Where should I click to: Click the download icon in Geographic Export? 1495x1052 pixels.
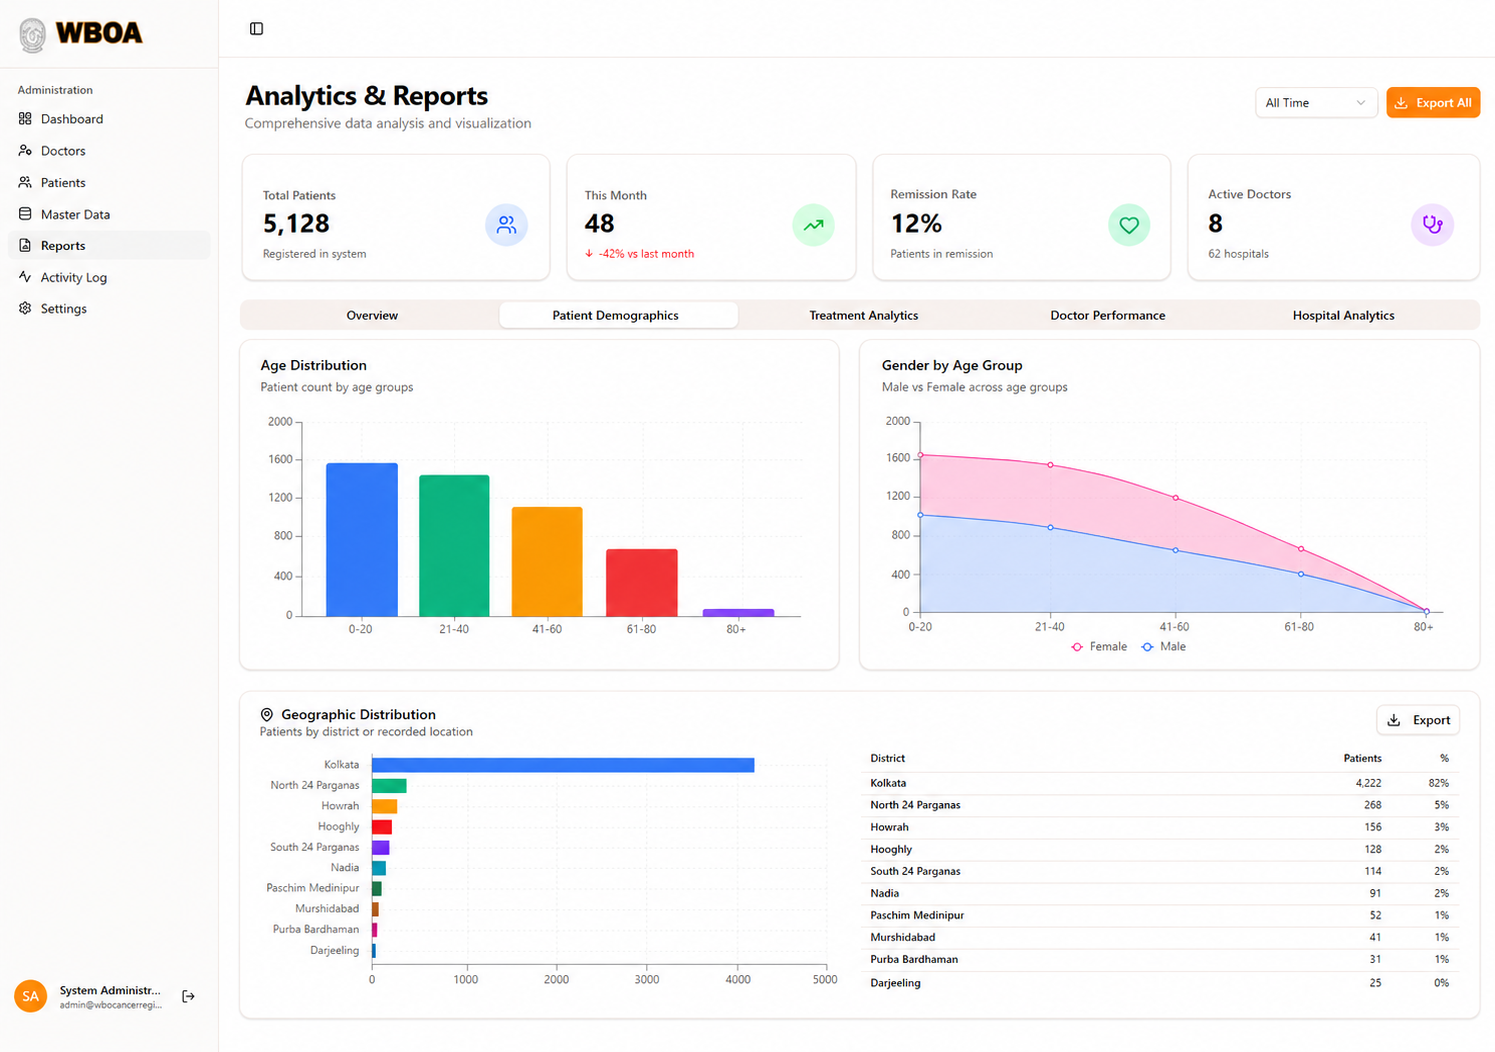[1394, 720]
